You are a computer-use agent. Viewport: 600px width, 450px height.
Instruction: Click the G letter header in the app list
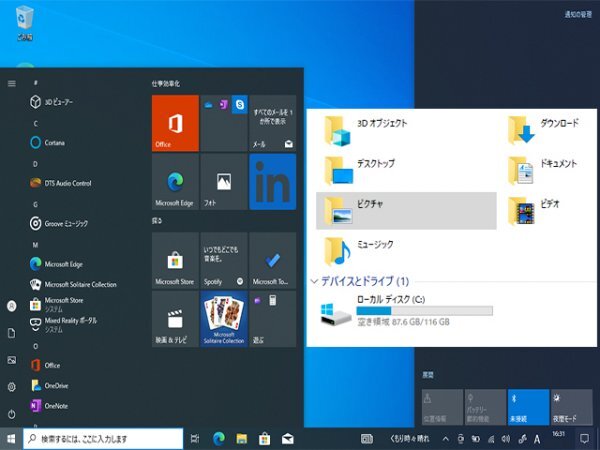[36, 204]
